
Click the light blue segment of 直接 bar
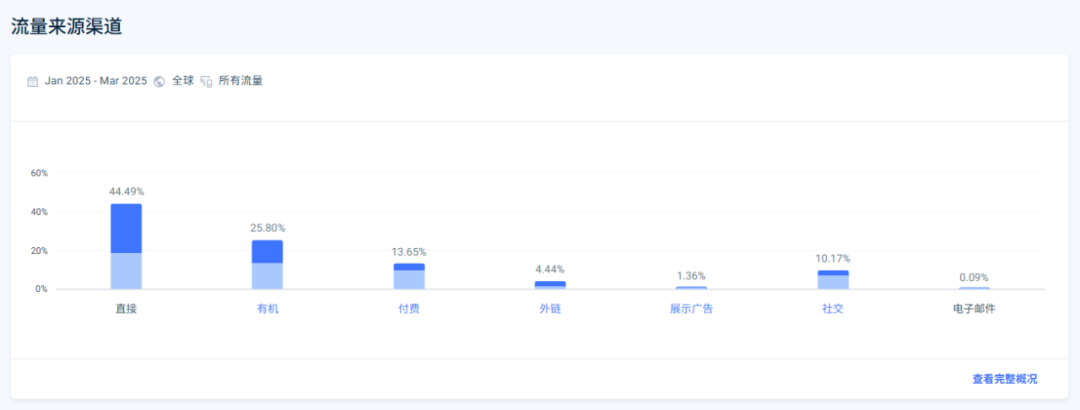(x=126, y=271)
